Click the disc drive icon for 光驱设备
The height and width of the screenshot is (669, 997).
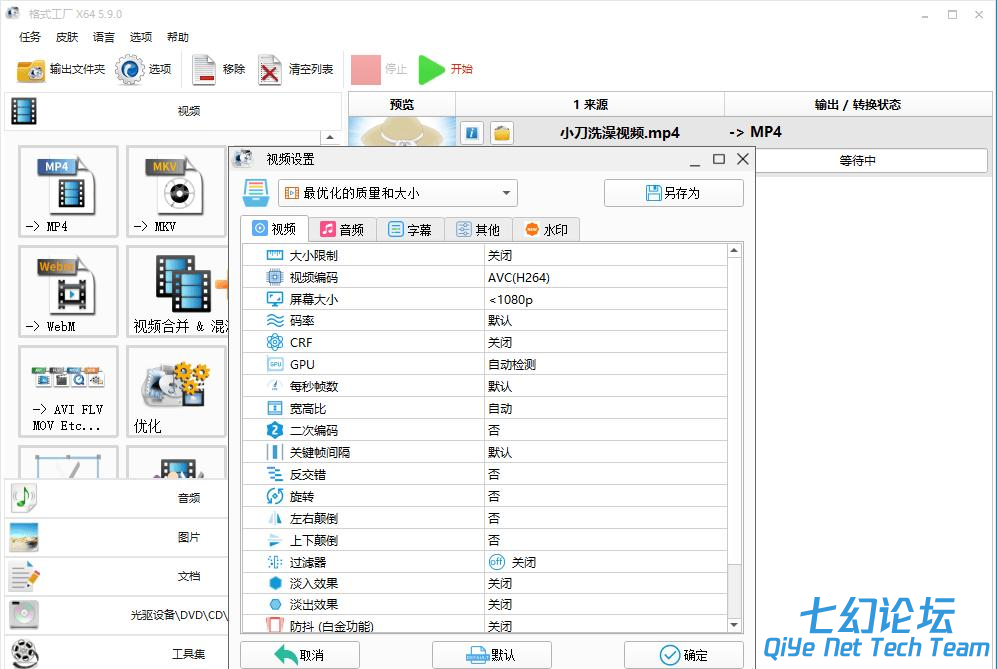(24, 615)
